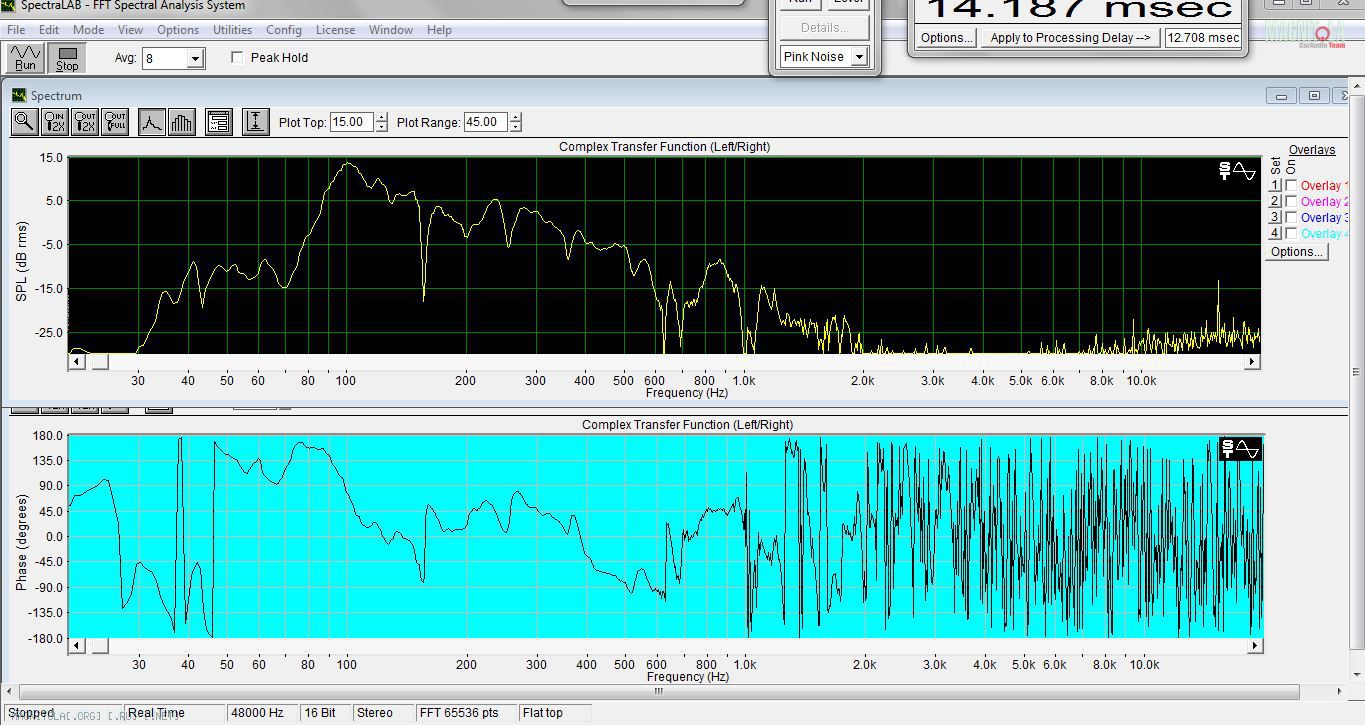
Task: Select the magnifier zoom tool in Spectrum toolbar
Action: (25, 123)
